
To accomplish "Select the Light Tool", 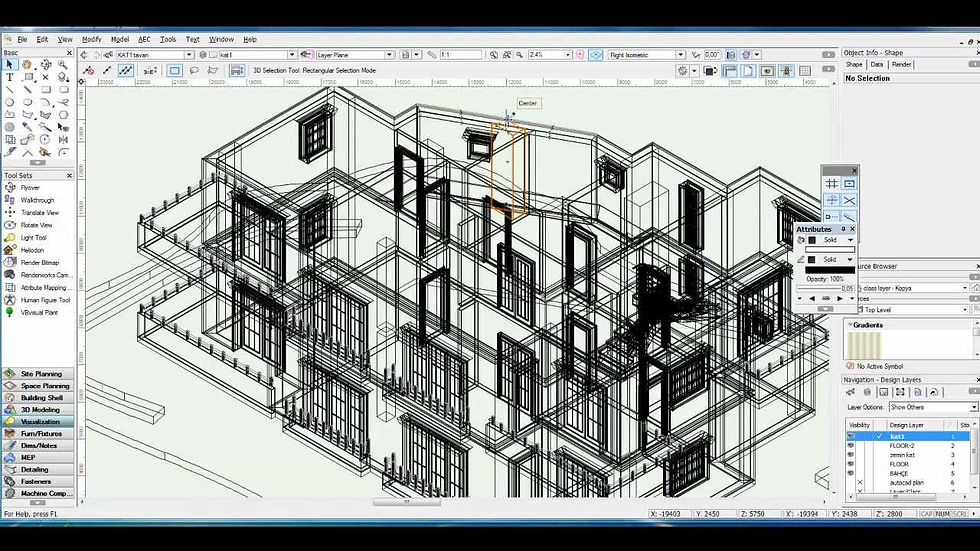I will [33, 237].
